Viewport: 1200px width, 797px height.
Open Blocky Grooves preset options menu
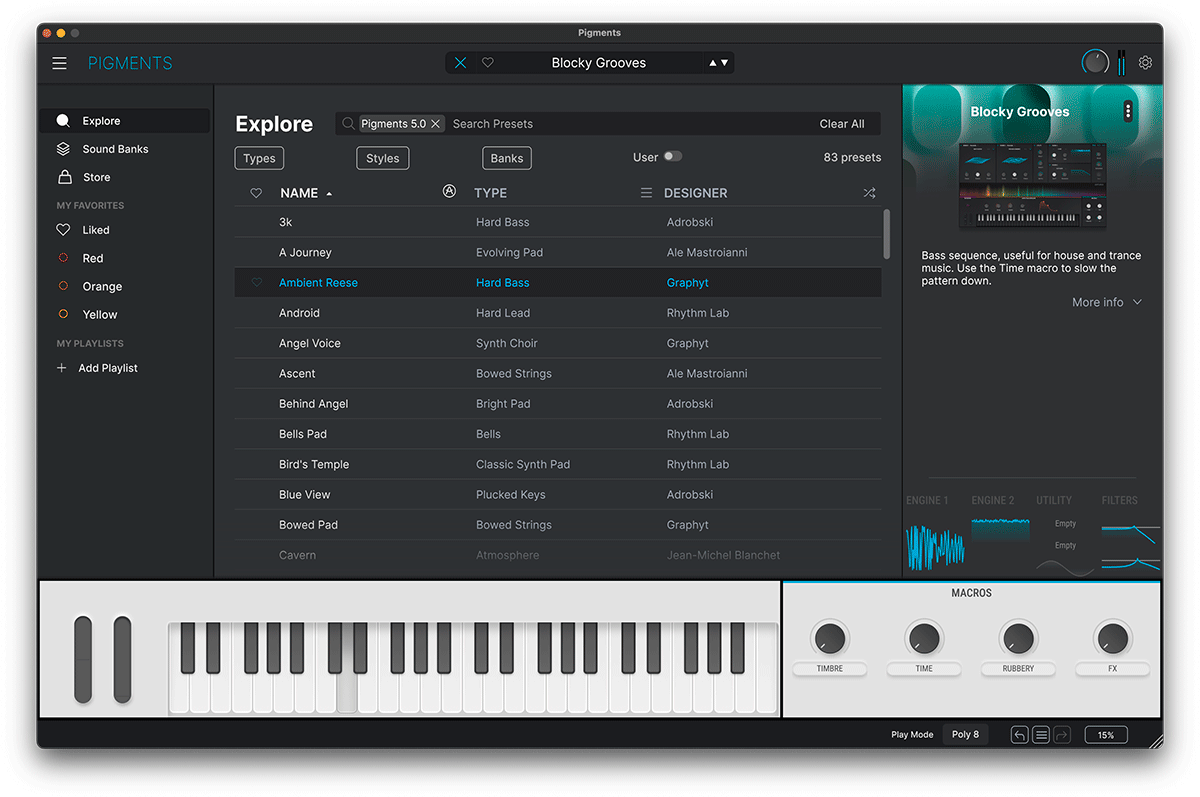click(1127, 111)
